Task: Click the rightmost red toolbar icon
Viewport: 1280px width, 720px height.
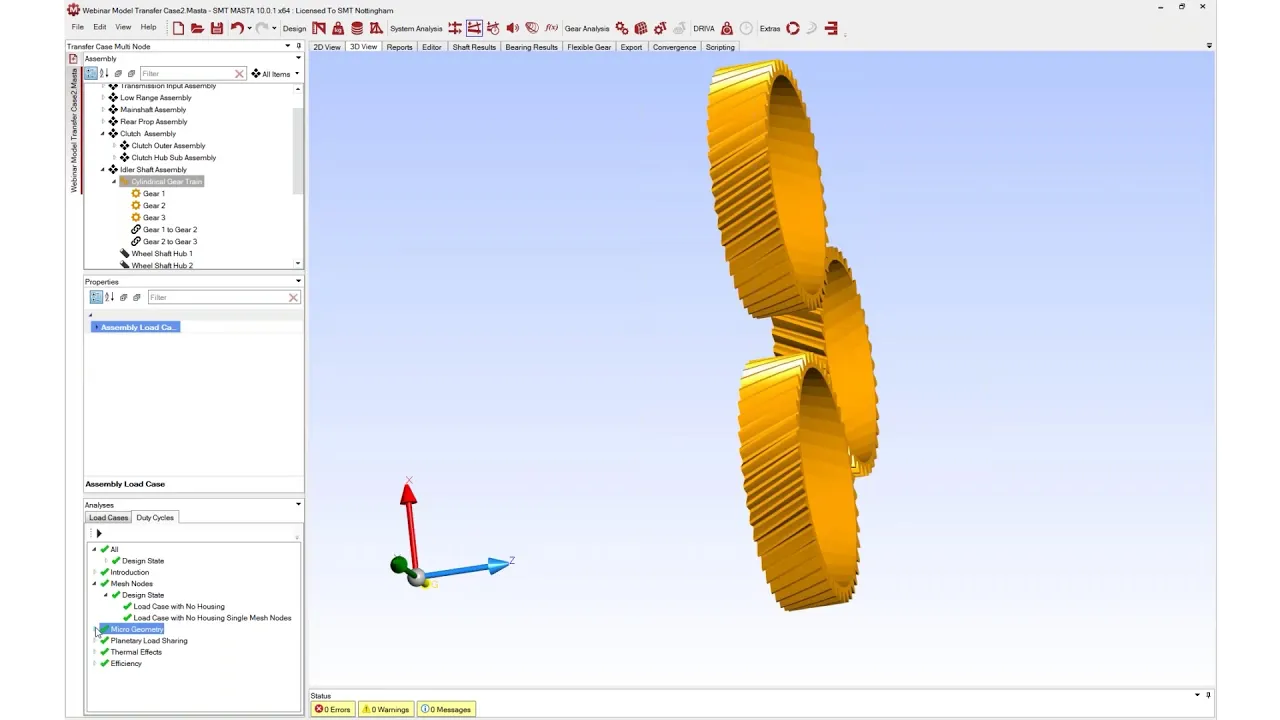Action: [x=831, y=28]
